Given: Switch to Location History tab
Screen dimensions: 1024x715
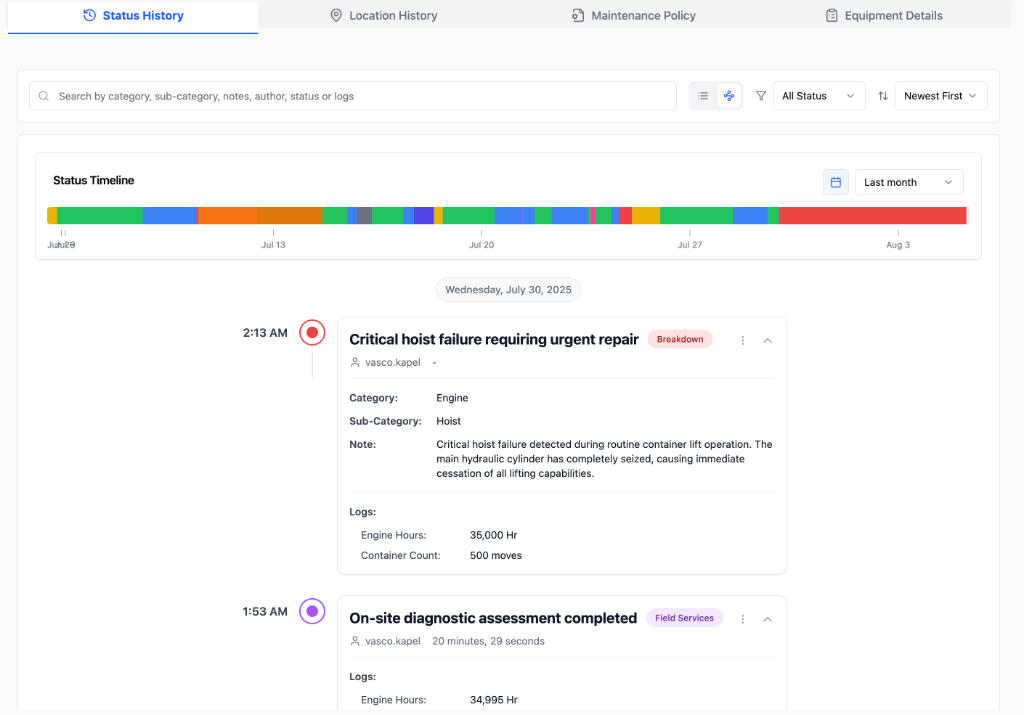Looking at the screenshot, I should tap(383, 16).
